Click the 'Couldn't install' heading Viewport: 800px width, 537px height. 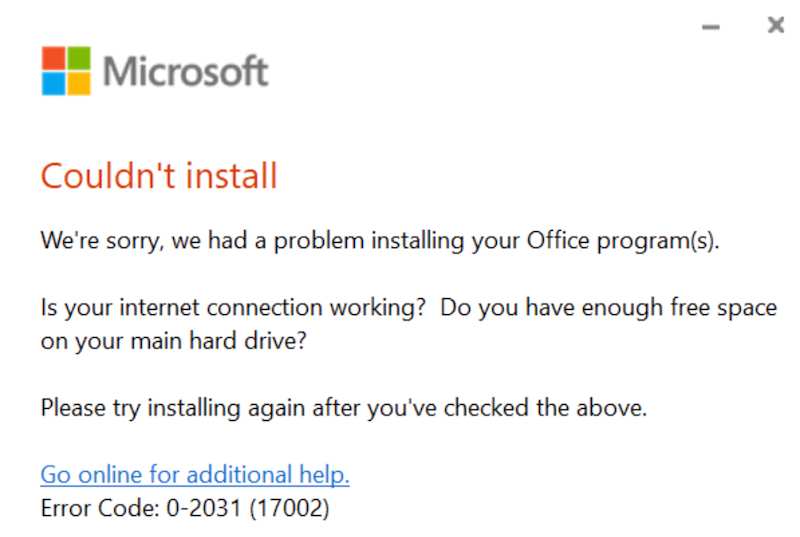[158, 177]
